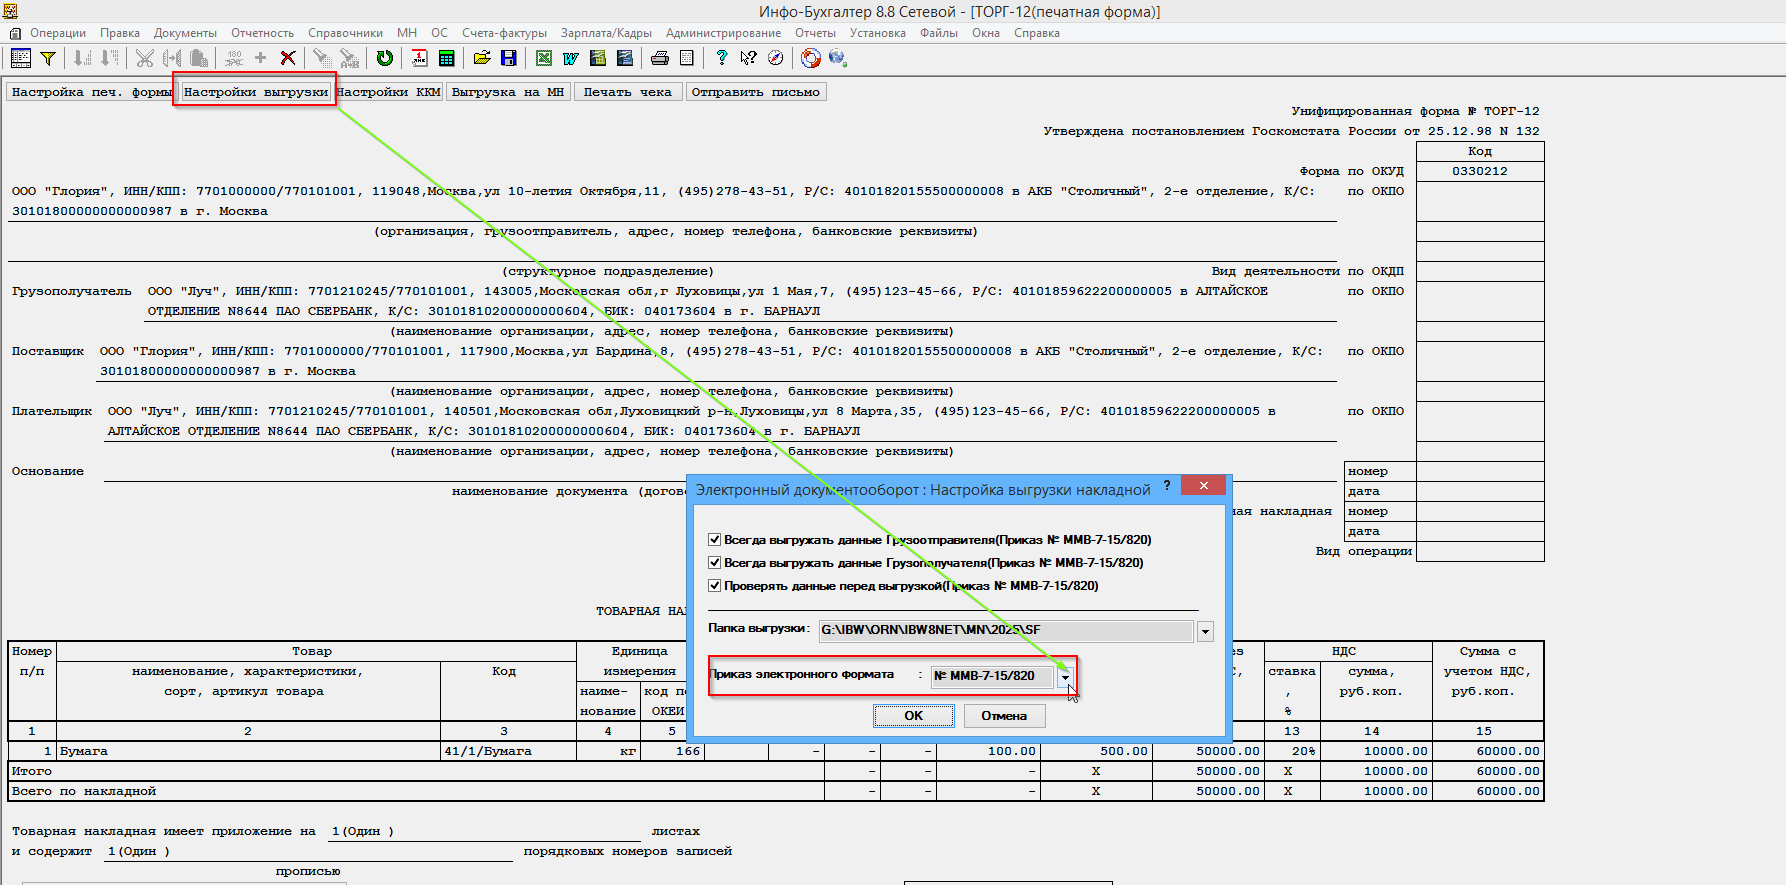Click the grey plus add icon

coord(261,58)
